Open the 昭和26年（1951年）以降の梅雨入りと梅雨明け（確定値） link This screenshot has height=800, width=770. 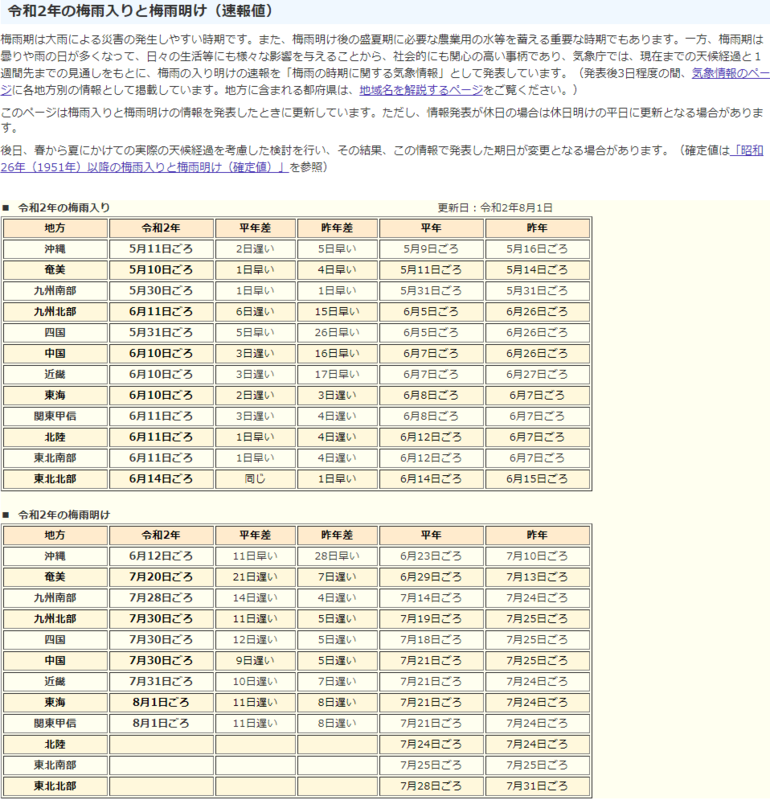(144, 167)
